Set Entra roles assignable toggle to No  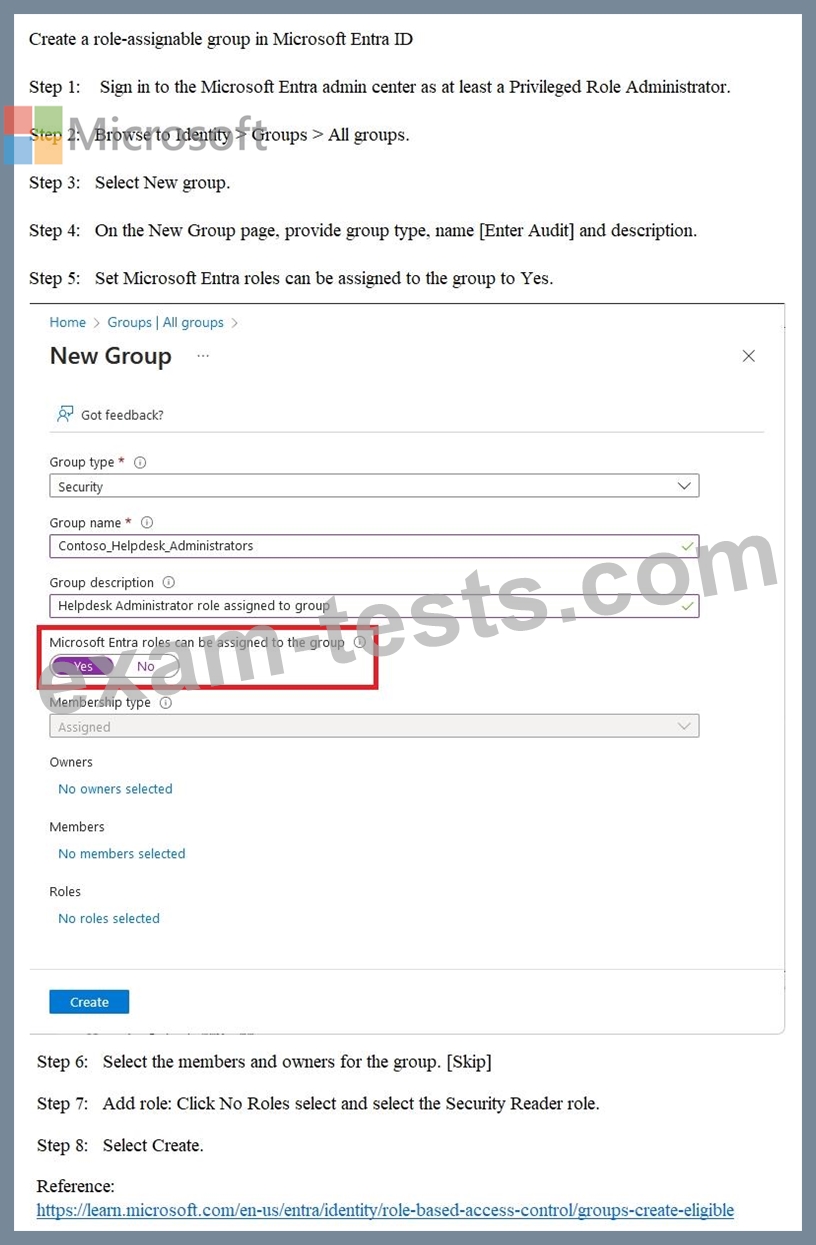146,667
